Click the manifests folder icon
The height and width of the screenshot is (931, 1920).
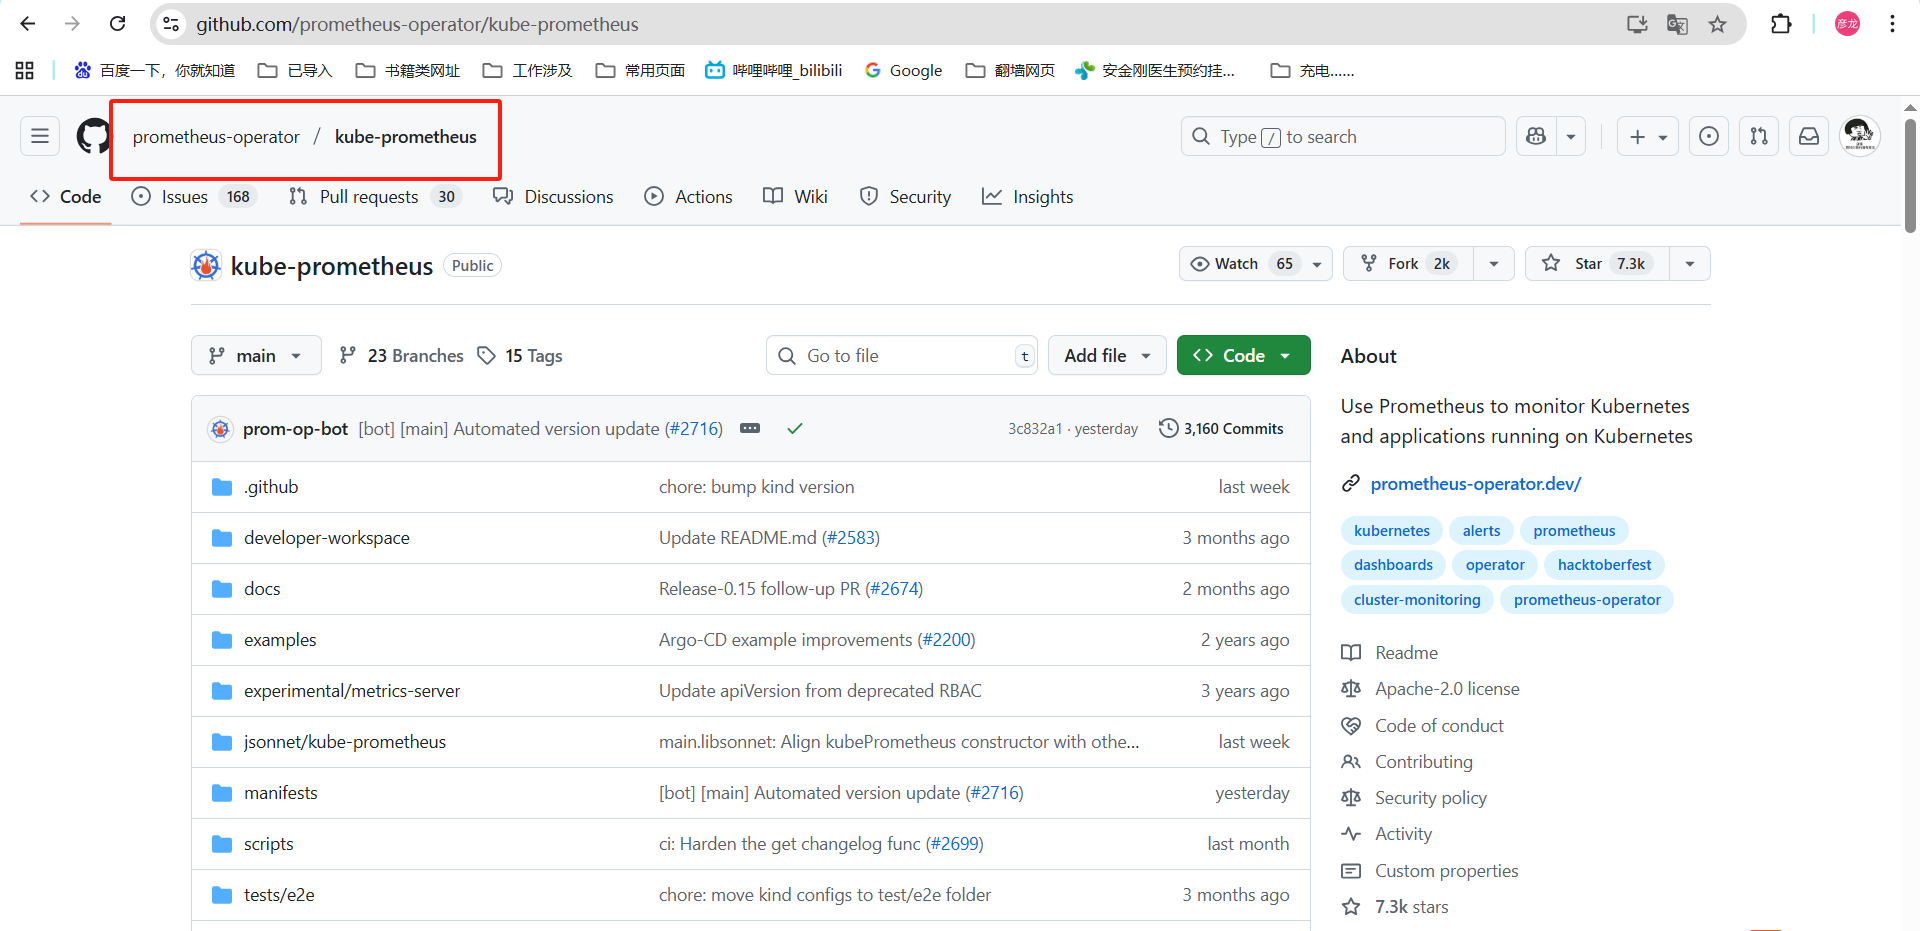tap(222, 793)
